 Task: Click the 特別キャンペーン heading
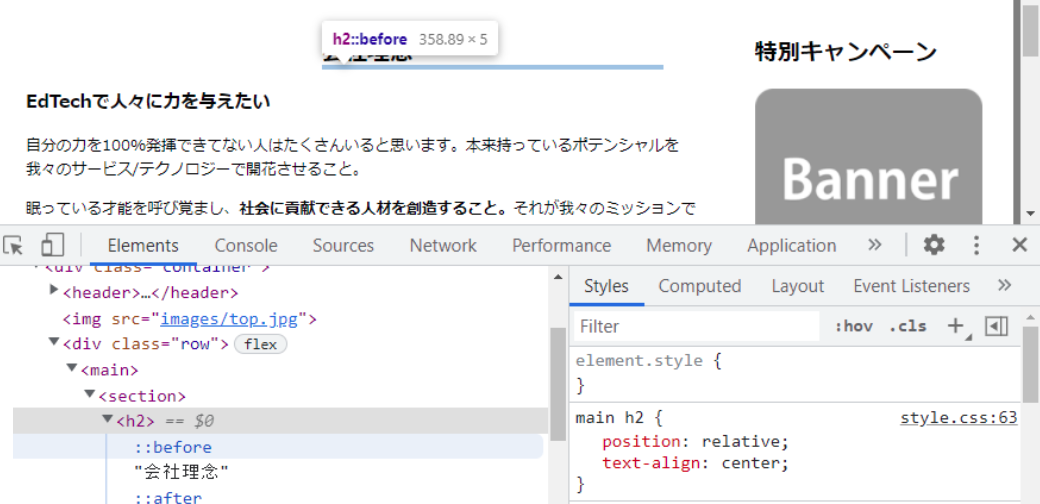coord(846,51)
